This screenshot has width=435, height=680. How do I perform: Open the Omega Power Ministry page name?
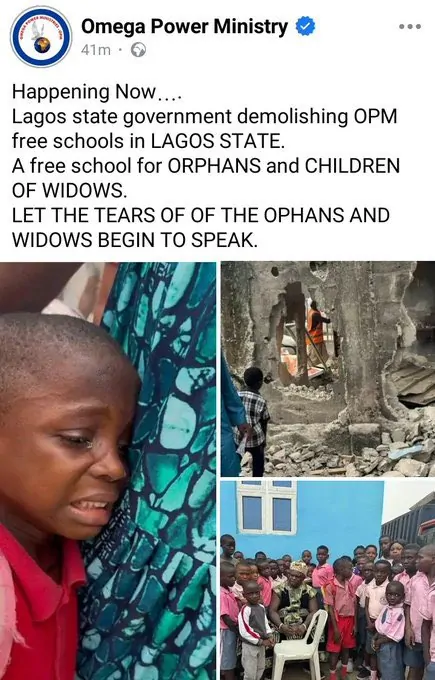click(x=184, y=26)
